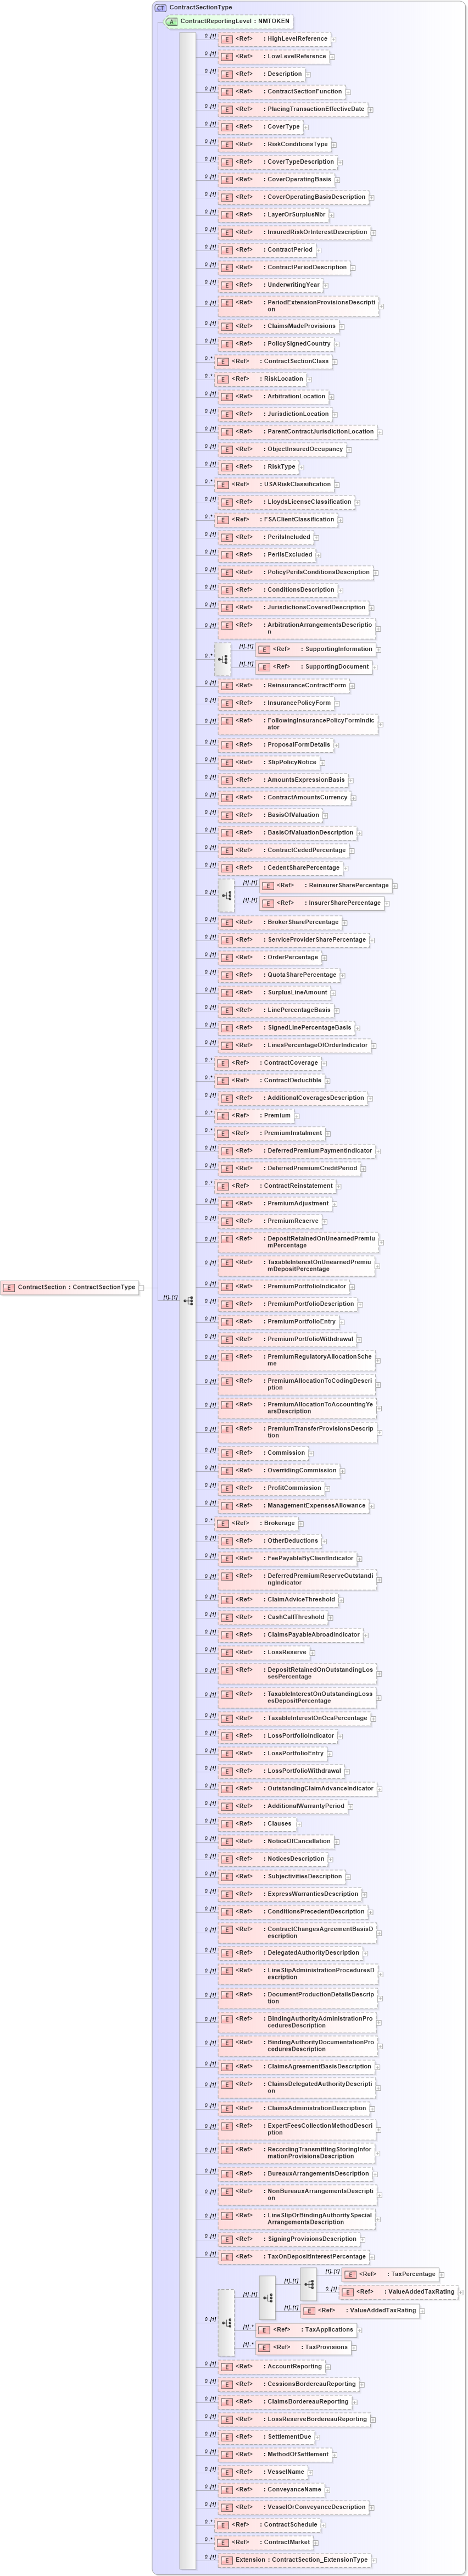Click the E icon of ContractMarket
This screenshot has width=468, height=2576.
coord(224,2542)
